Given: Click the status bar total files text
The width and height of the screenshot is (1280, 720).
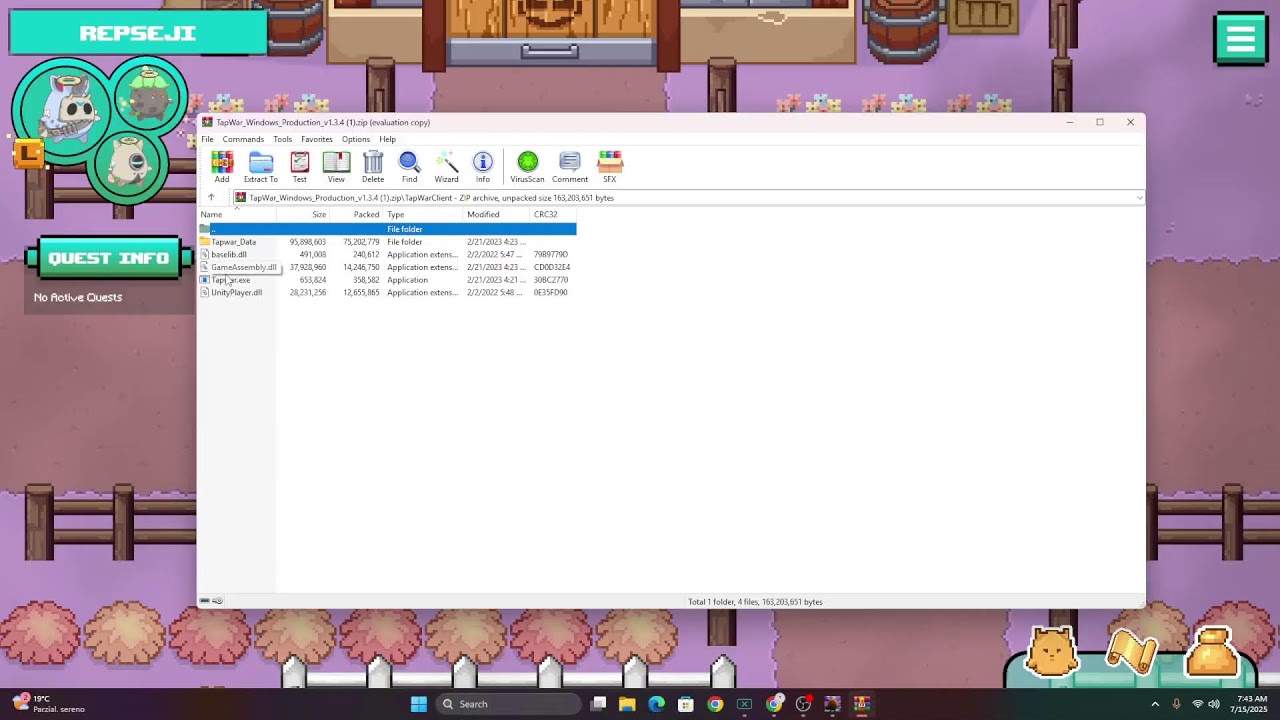Looking at the screenshot, I should pos(755,602).
